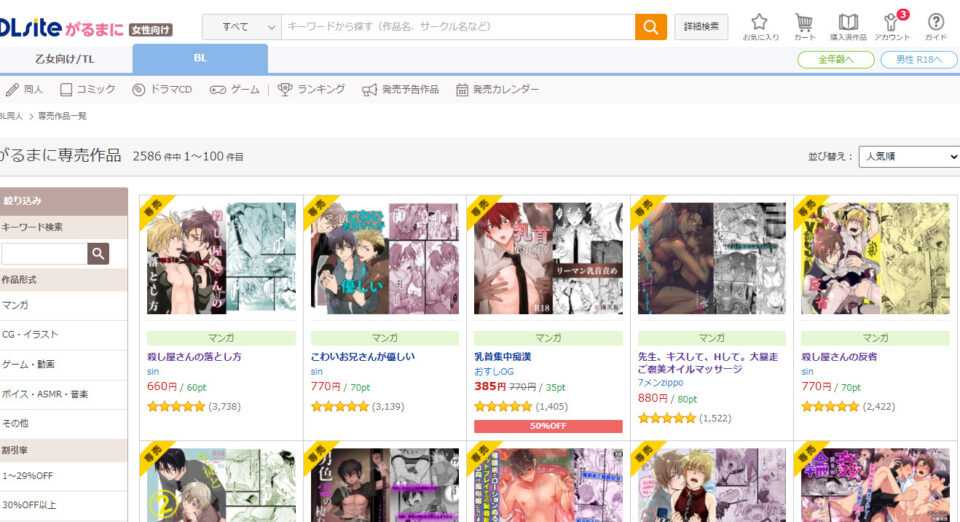The width and height of the screenshot is (960, 522).
Task: Switch to the 乙女向け/TL tab
Action: tap(65, 59)
